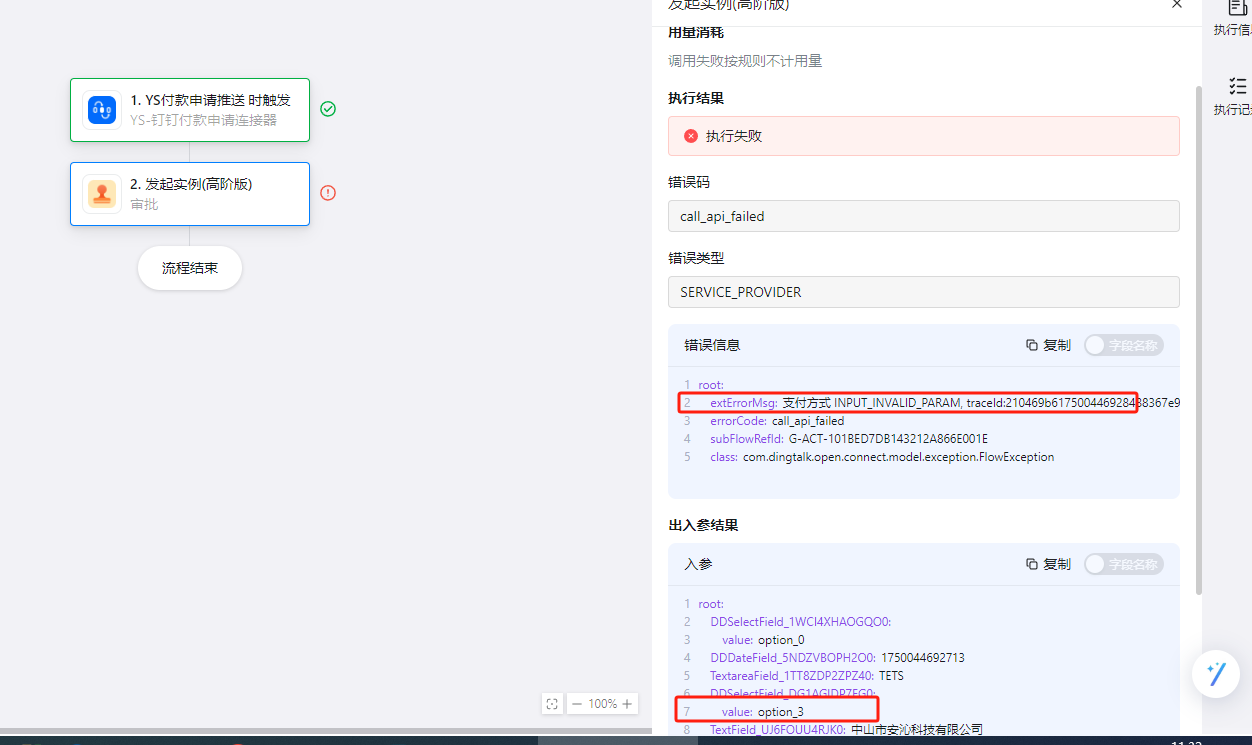1252x745 pixels.
Task: Close the 发起实例(高阶版) detail panel
Action: click(x=1177, y=5)
